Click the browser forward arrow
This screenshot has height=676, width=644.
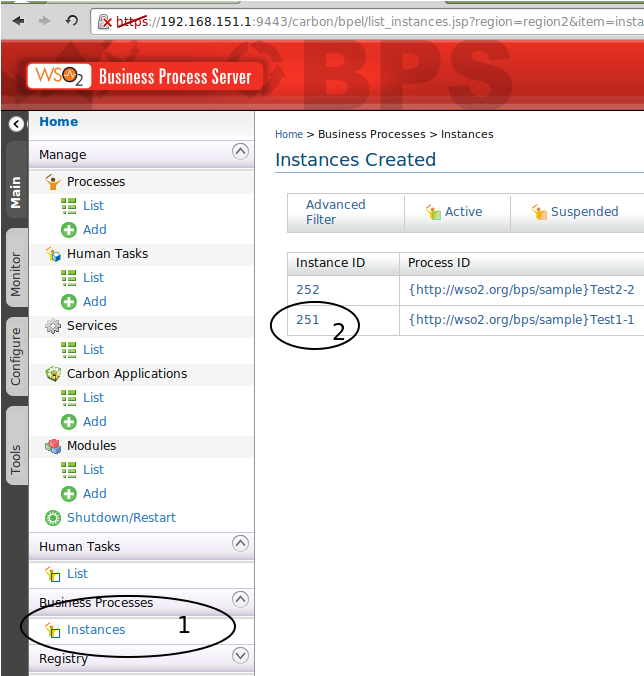44,21
